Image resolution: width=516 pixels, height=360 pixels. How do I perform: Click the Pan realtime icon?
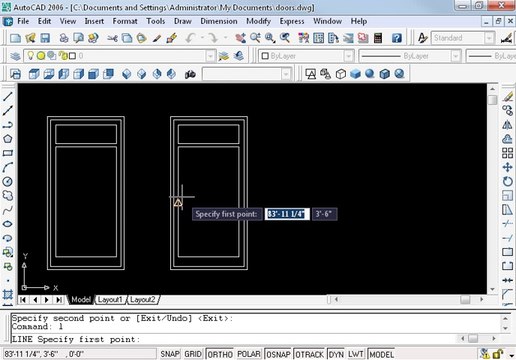point(240,38)
